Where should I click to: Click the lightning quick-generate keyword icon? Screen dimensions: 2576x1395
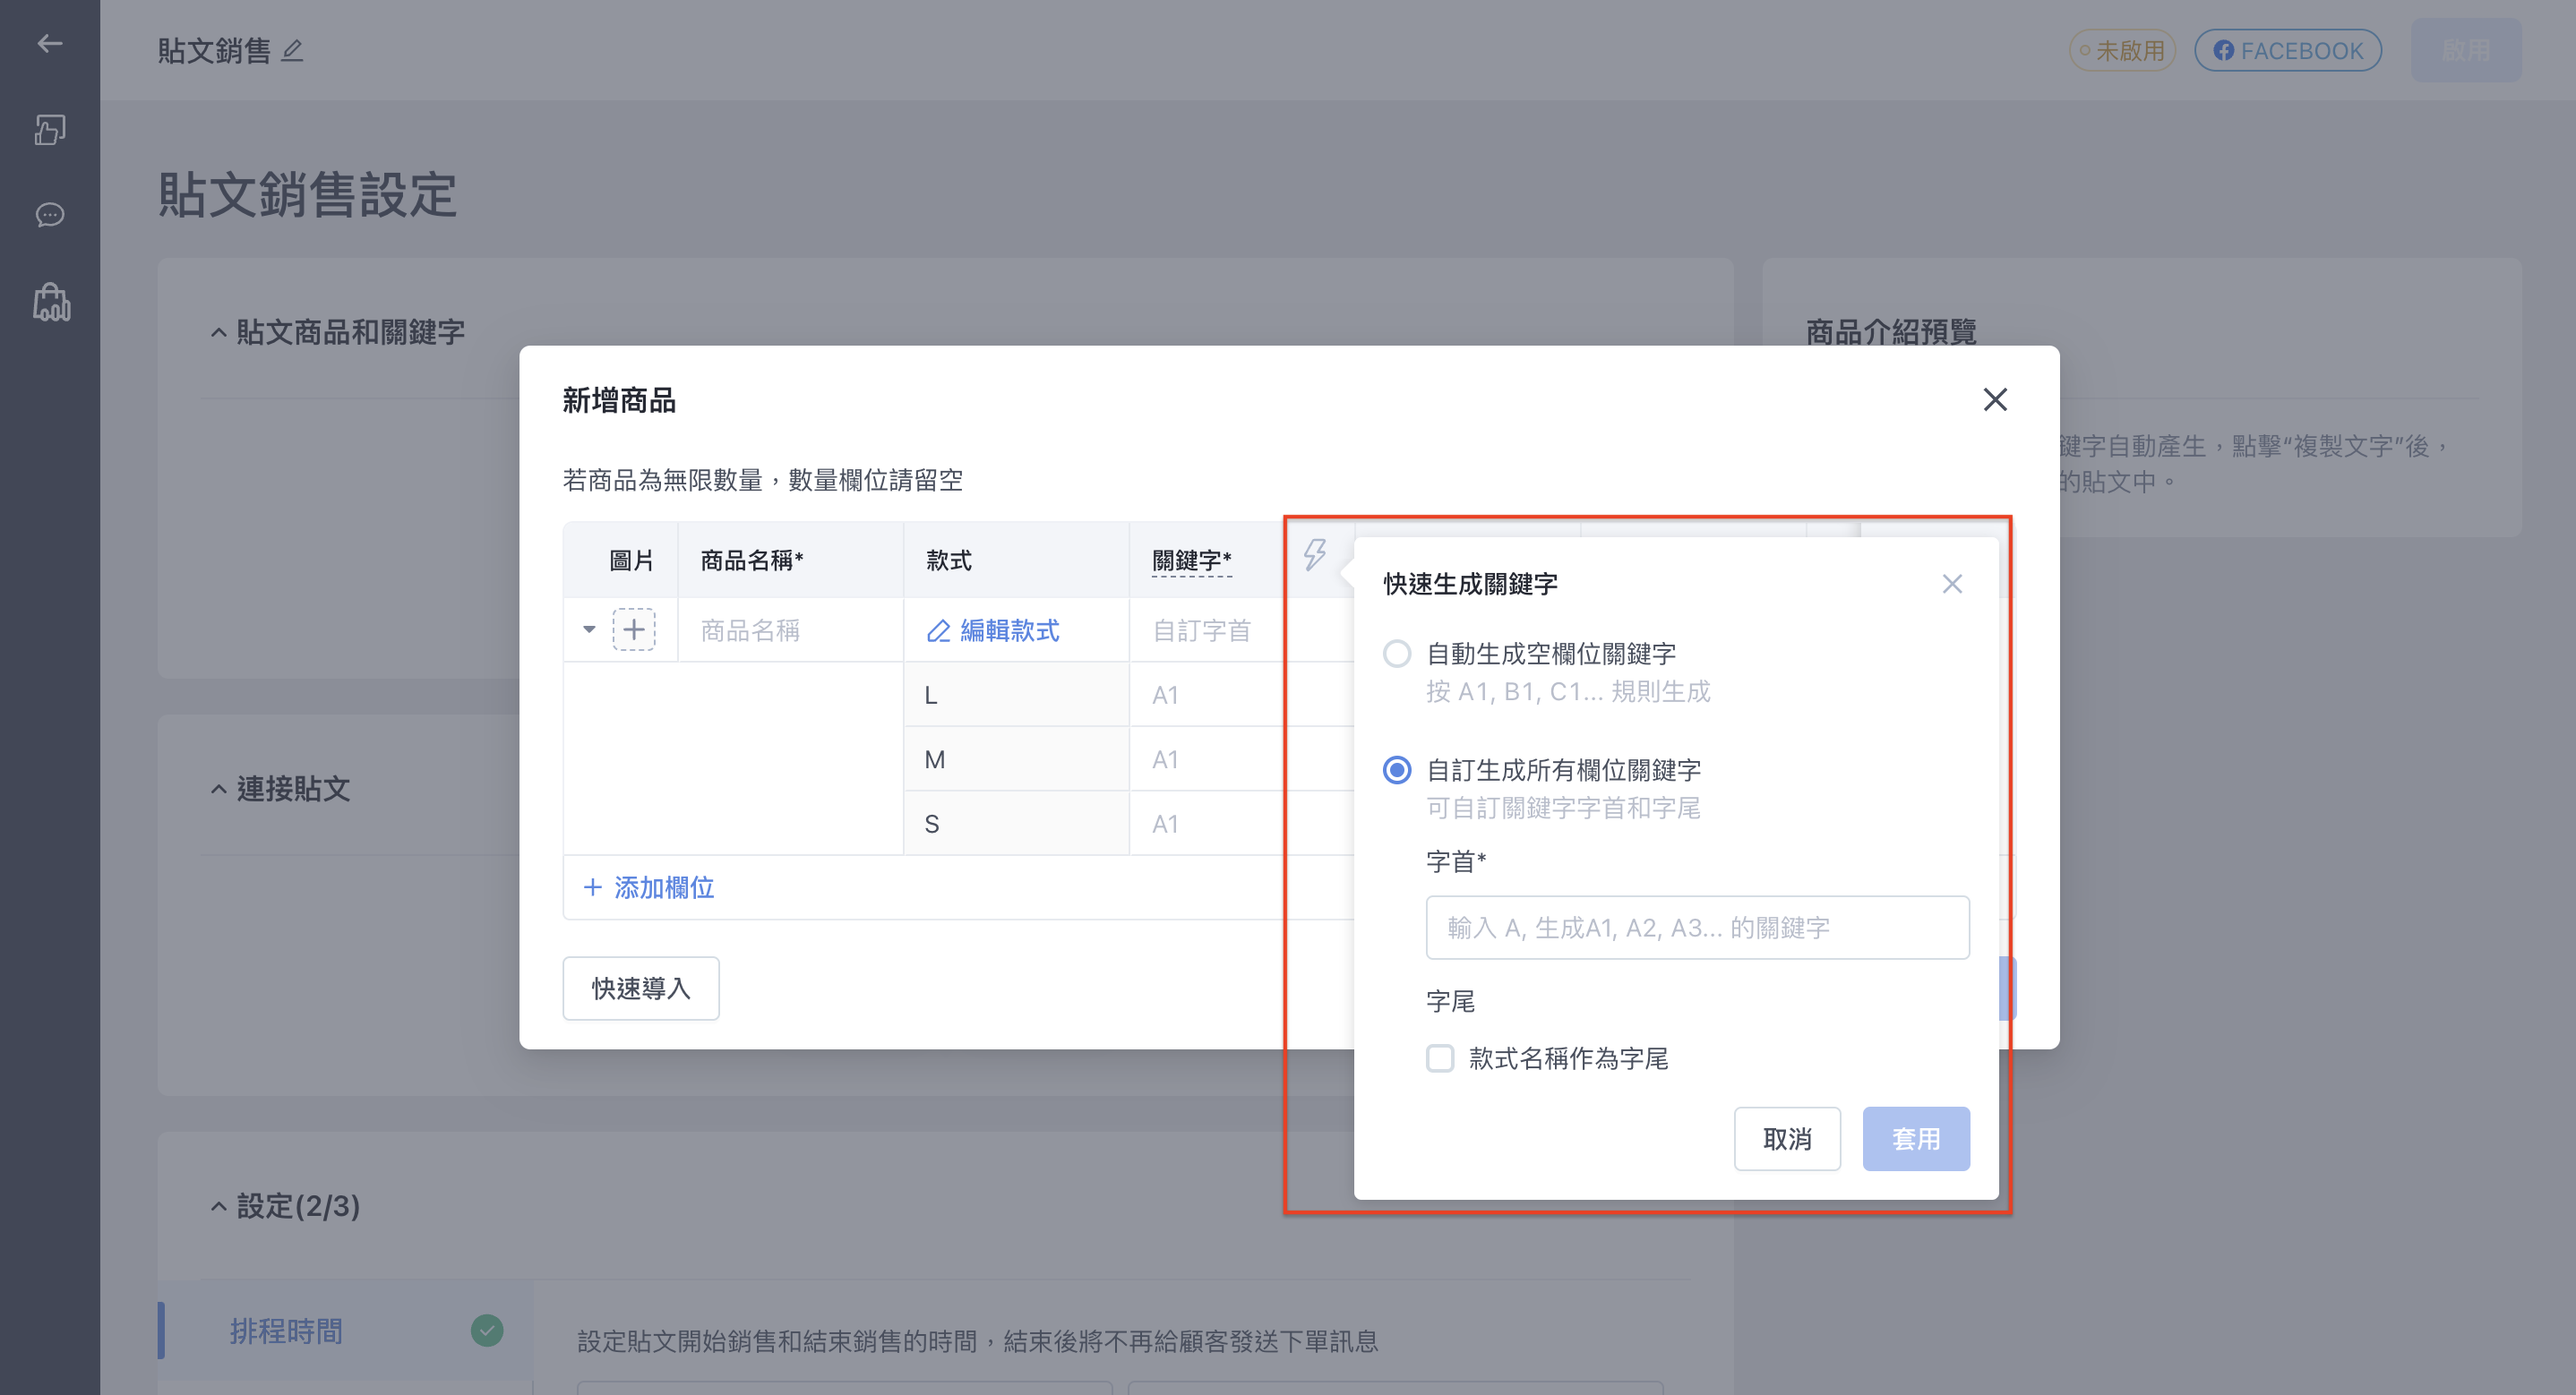pos(1315,554)
